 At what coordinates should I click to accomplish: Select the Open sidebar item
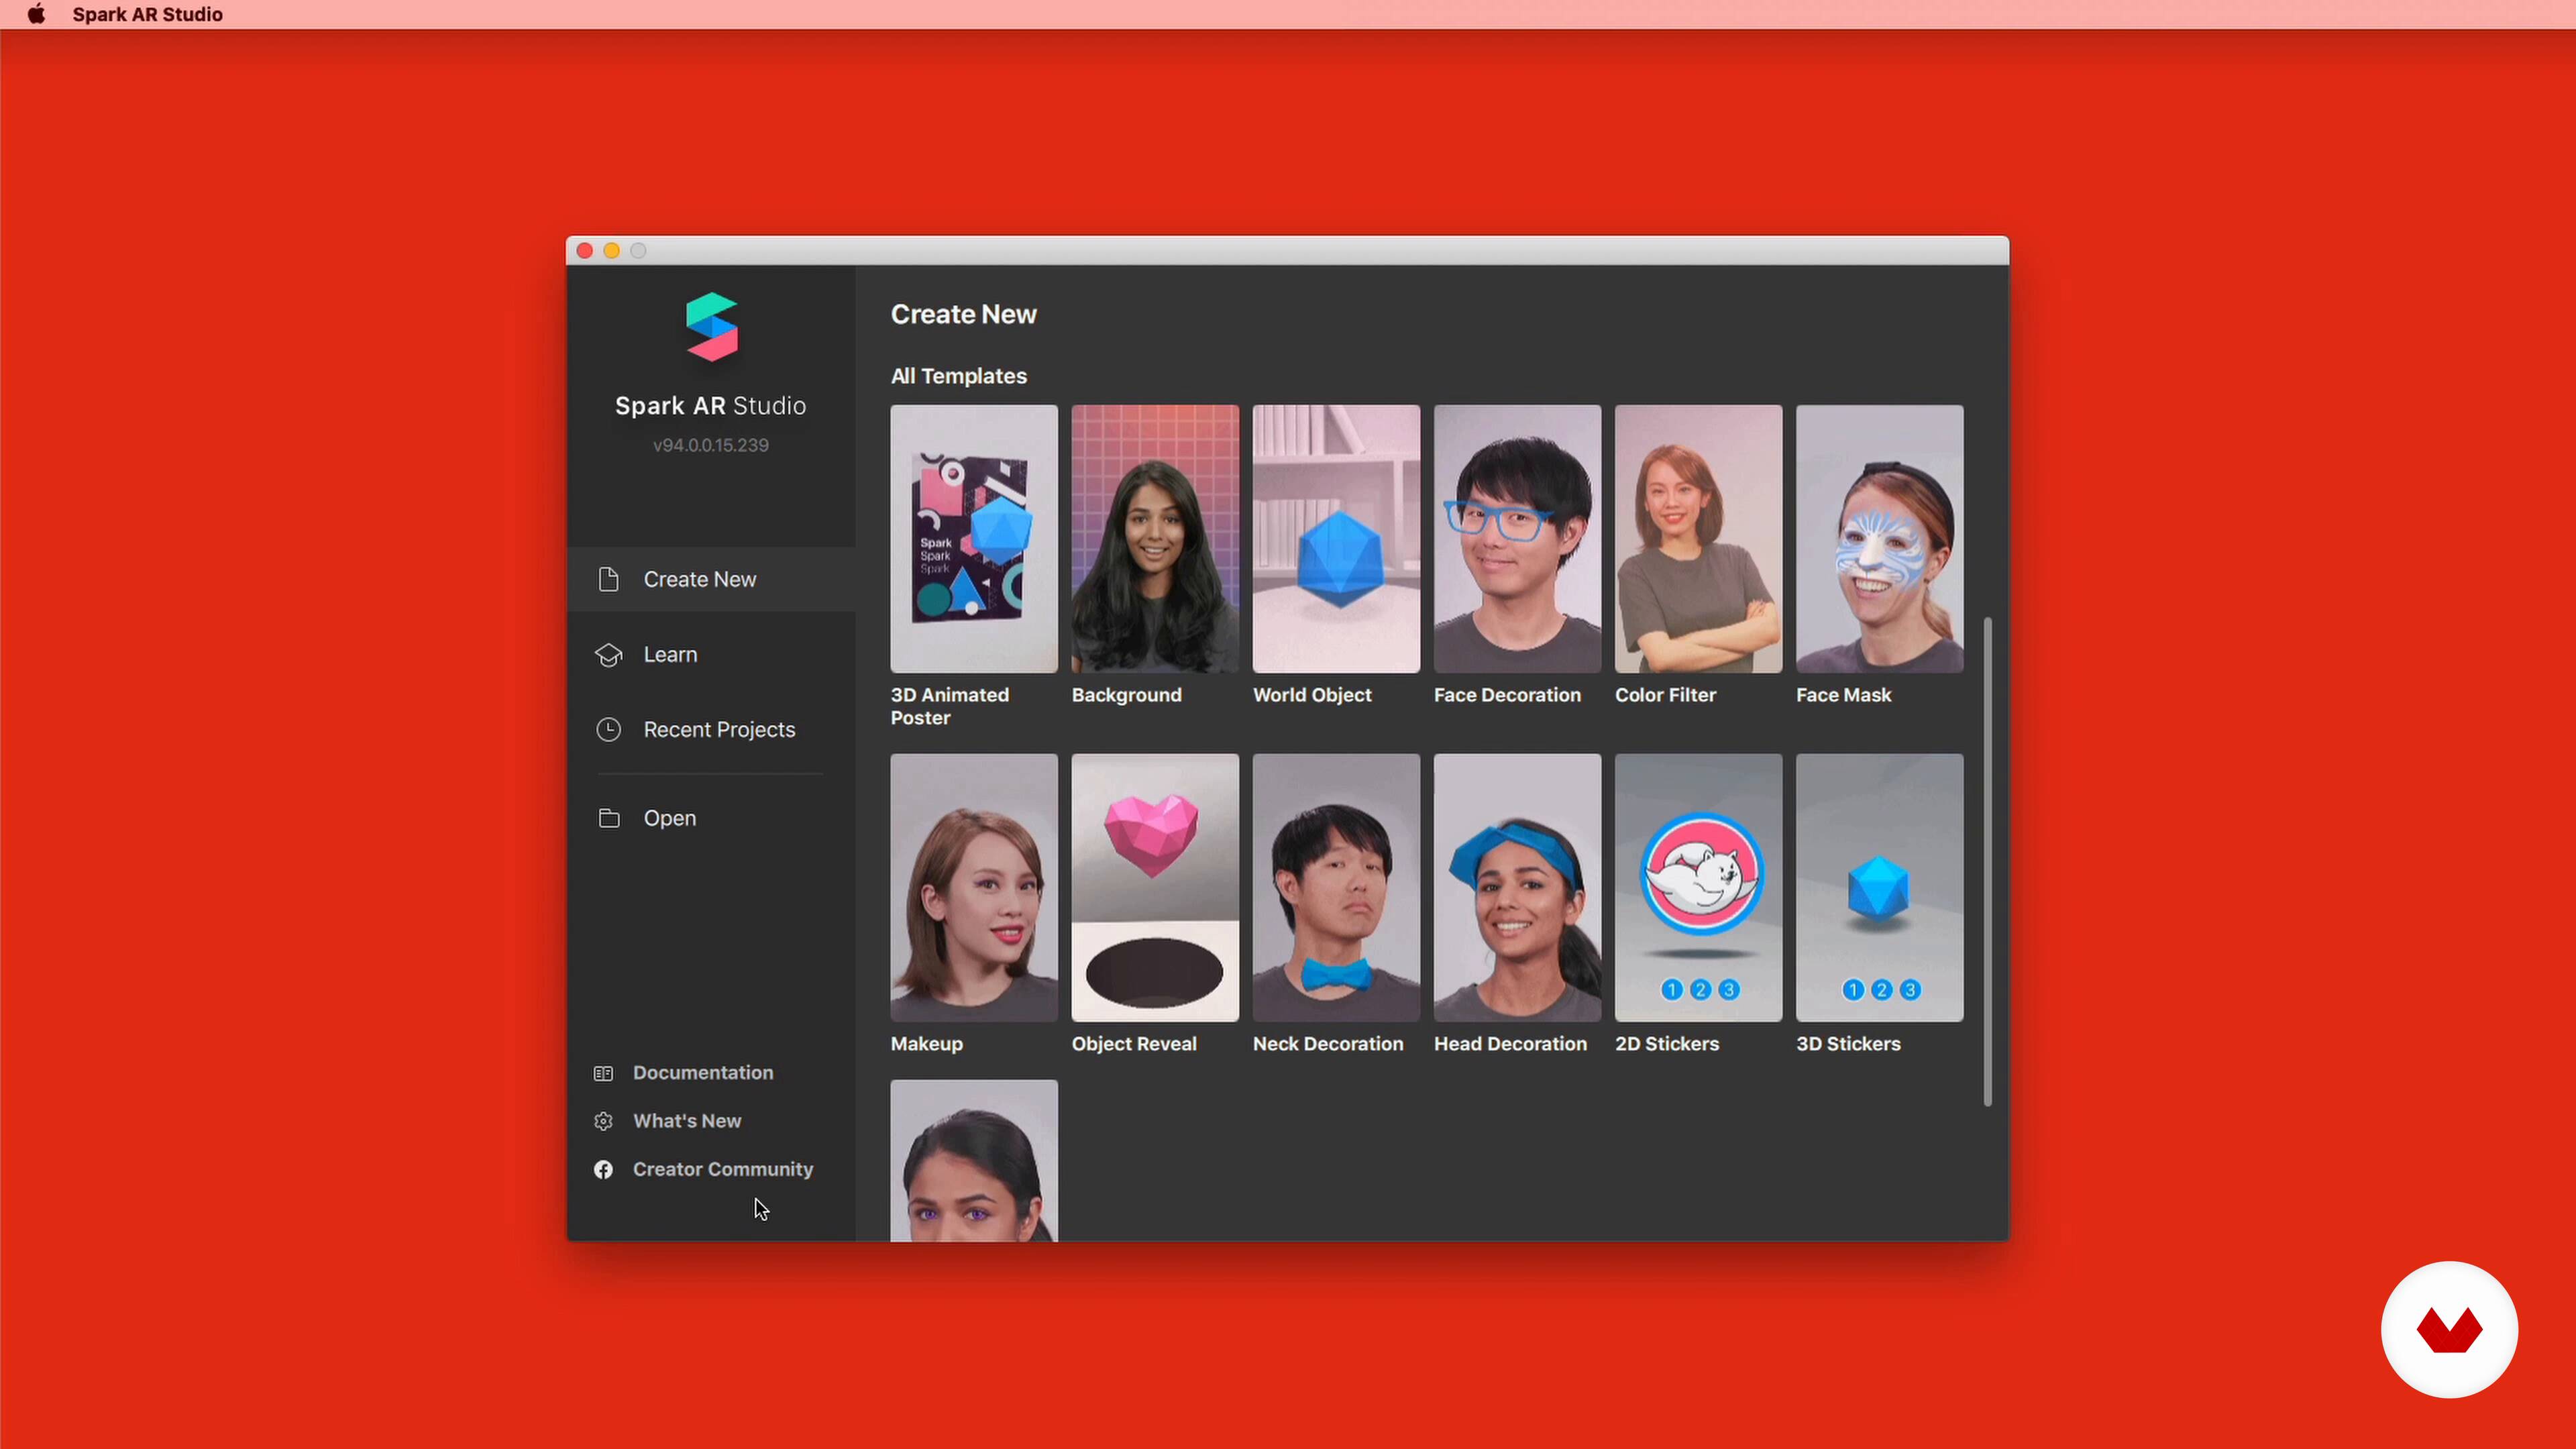711,818
